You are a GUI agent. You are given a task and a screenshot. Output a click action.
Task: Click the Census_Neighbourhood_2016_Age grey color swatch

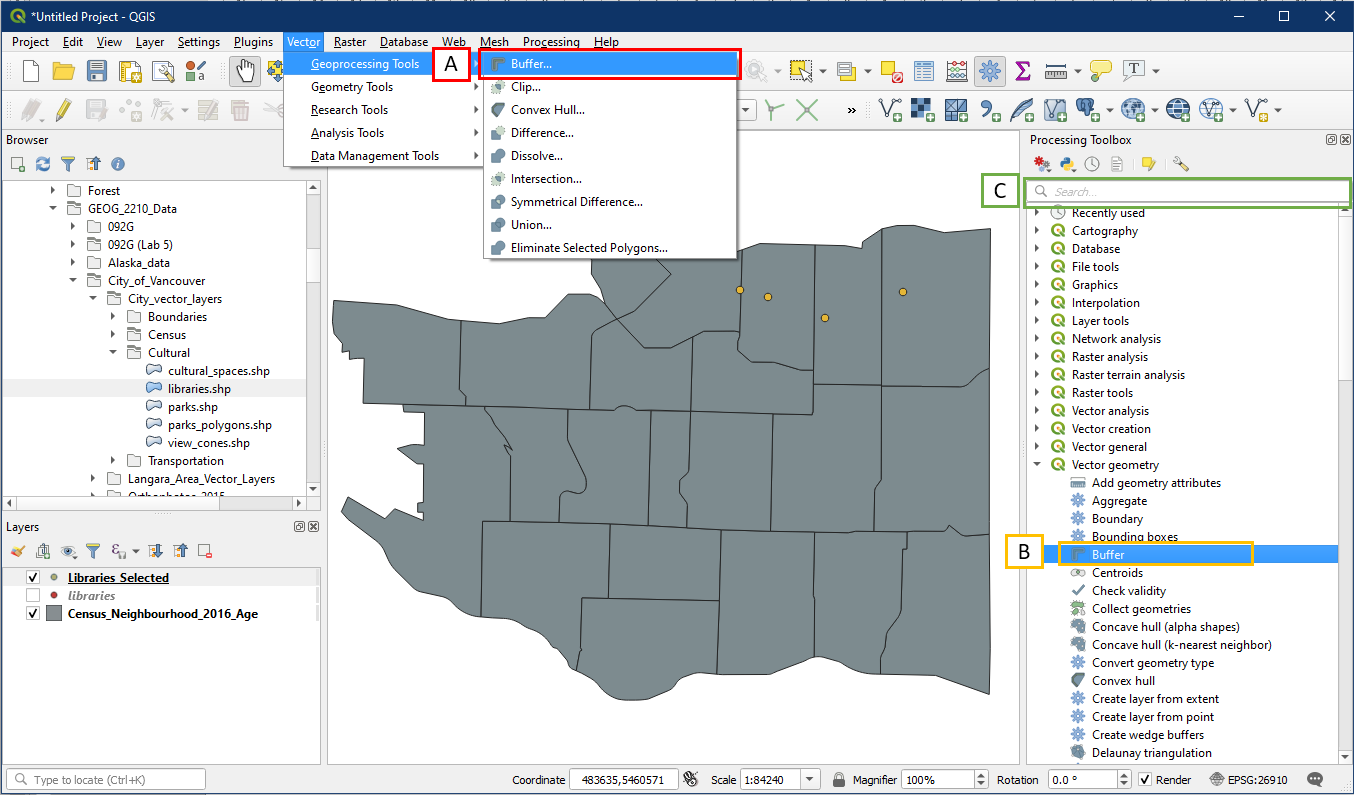54,614
